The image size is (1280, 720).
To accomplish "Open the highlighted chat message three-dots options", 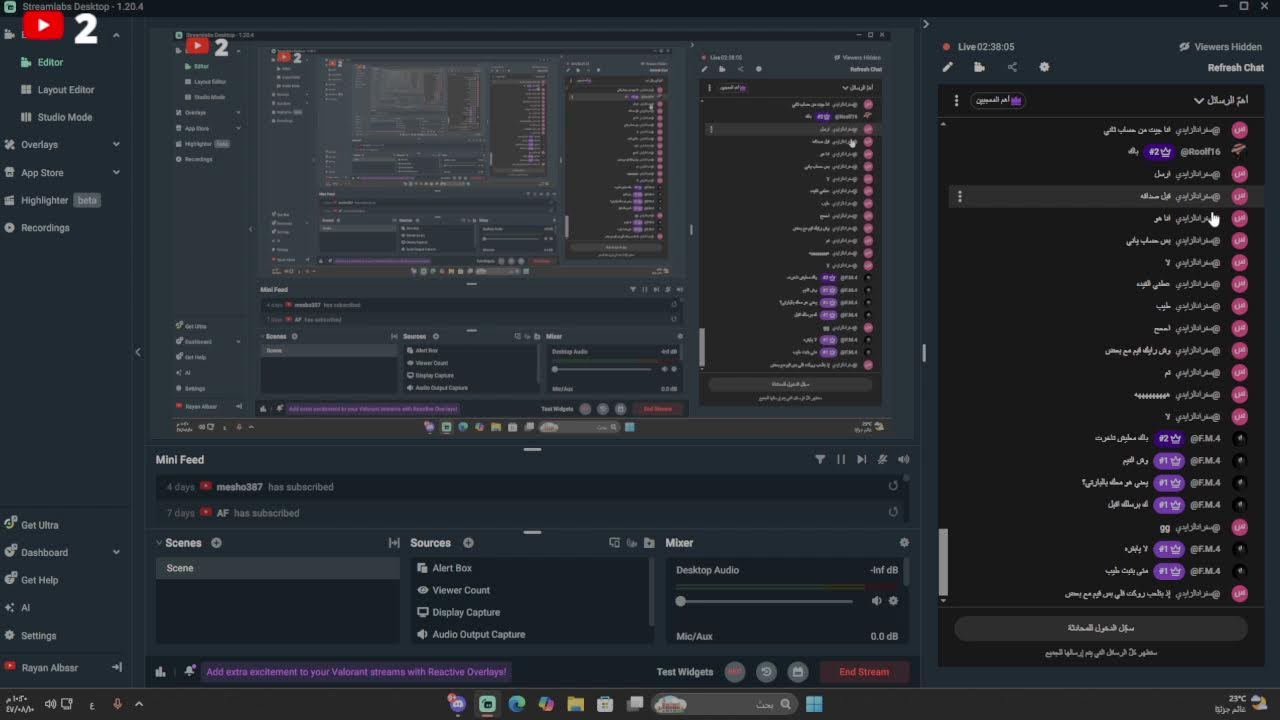I will tap(960, 196).
